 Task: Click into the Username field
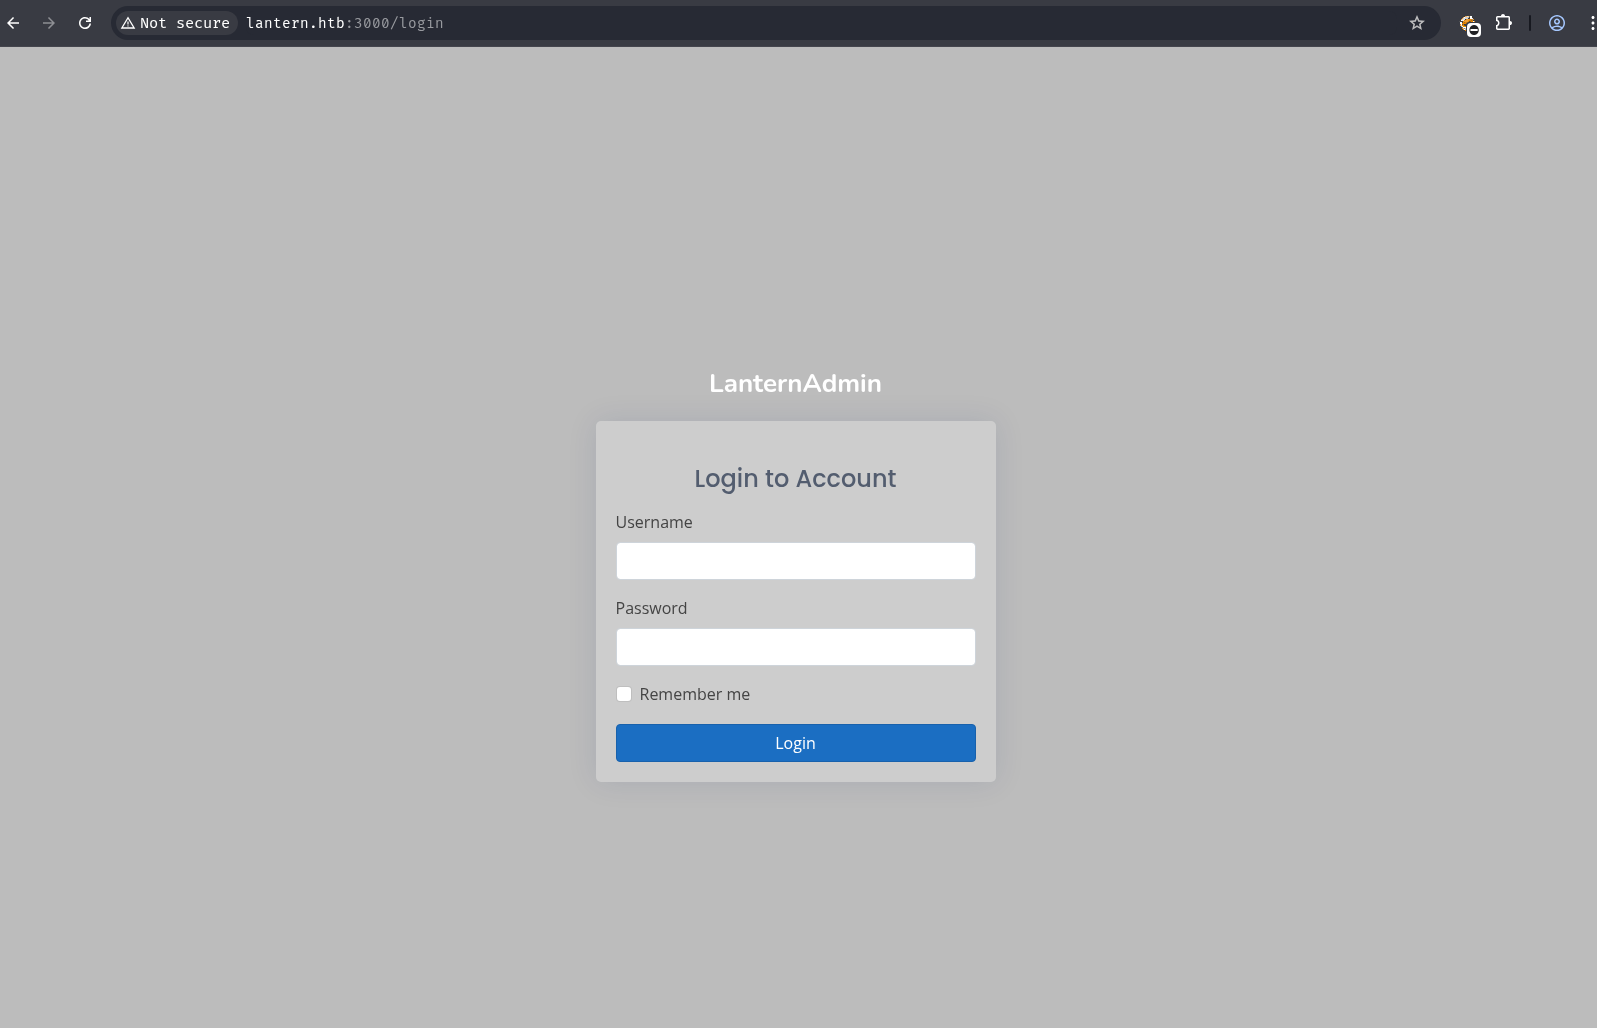[x=795, y=561]
